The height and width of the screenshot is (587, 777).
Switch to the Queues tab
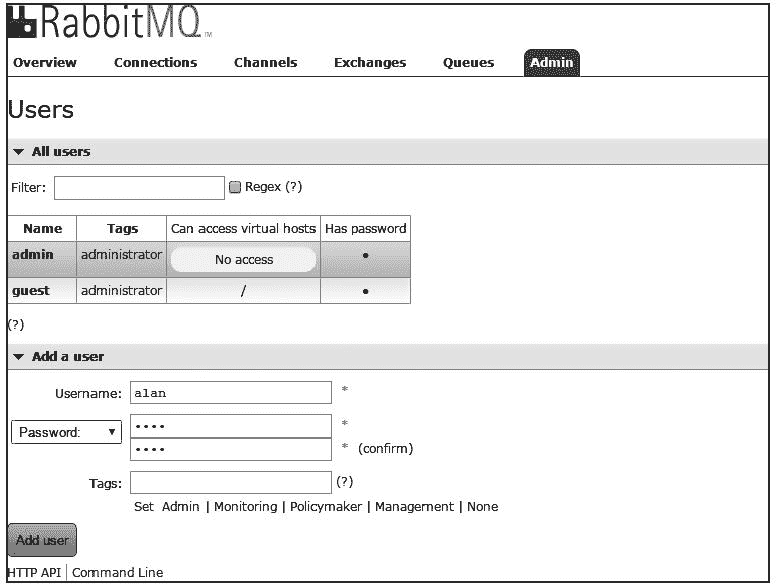pyautogui.click(x=468, y=63)
